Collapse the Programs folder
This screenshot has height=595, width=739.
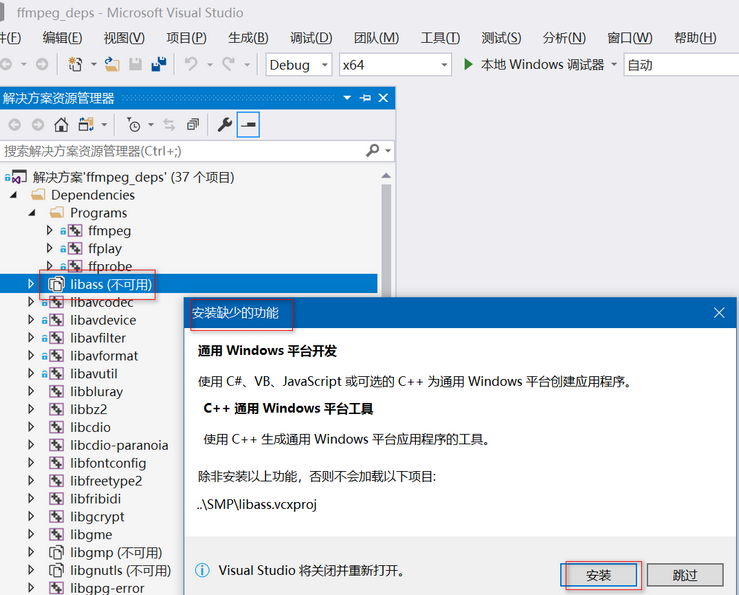pos(32,213)
